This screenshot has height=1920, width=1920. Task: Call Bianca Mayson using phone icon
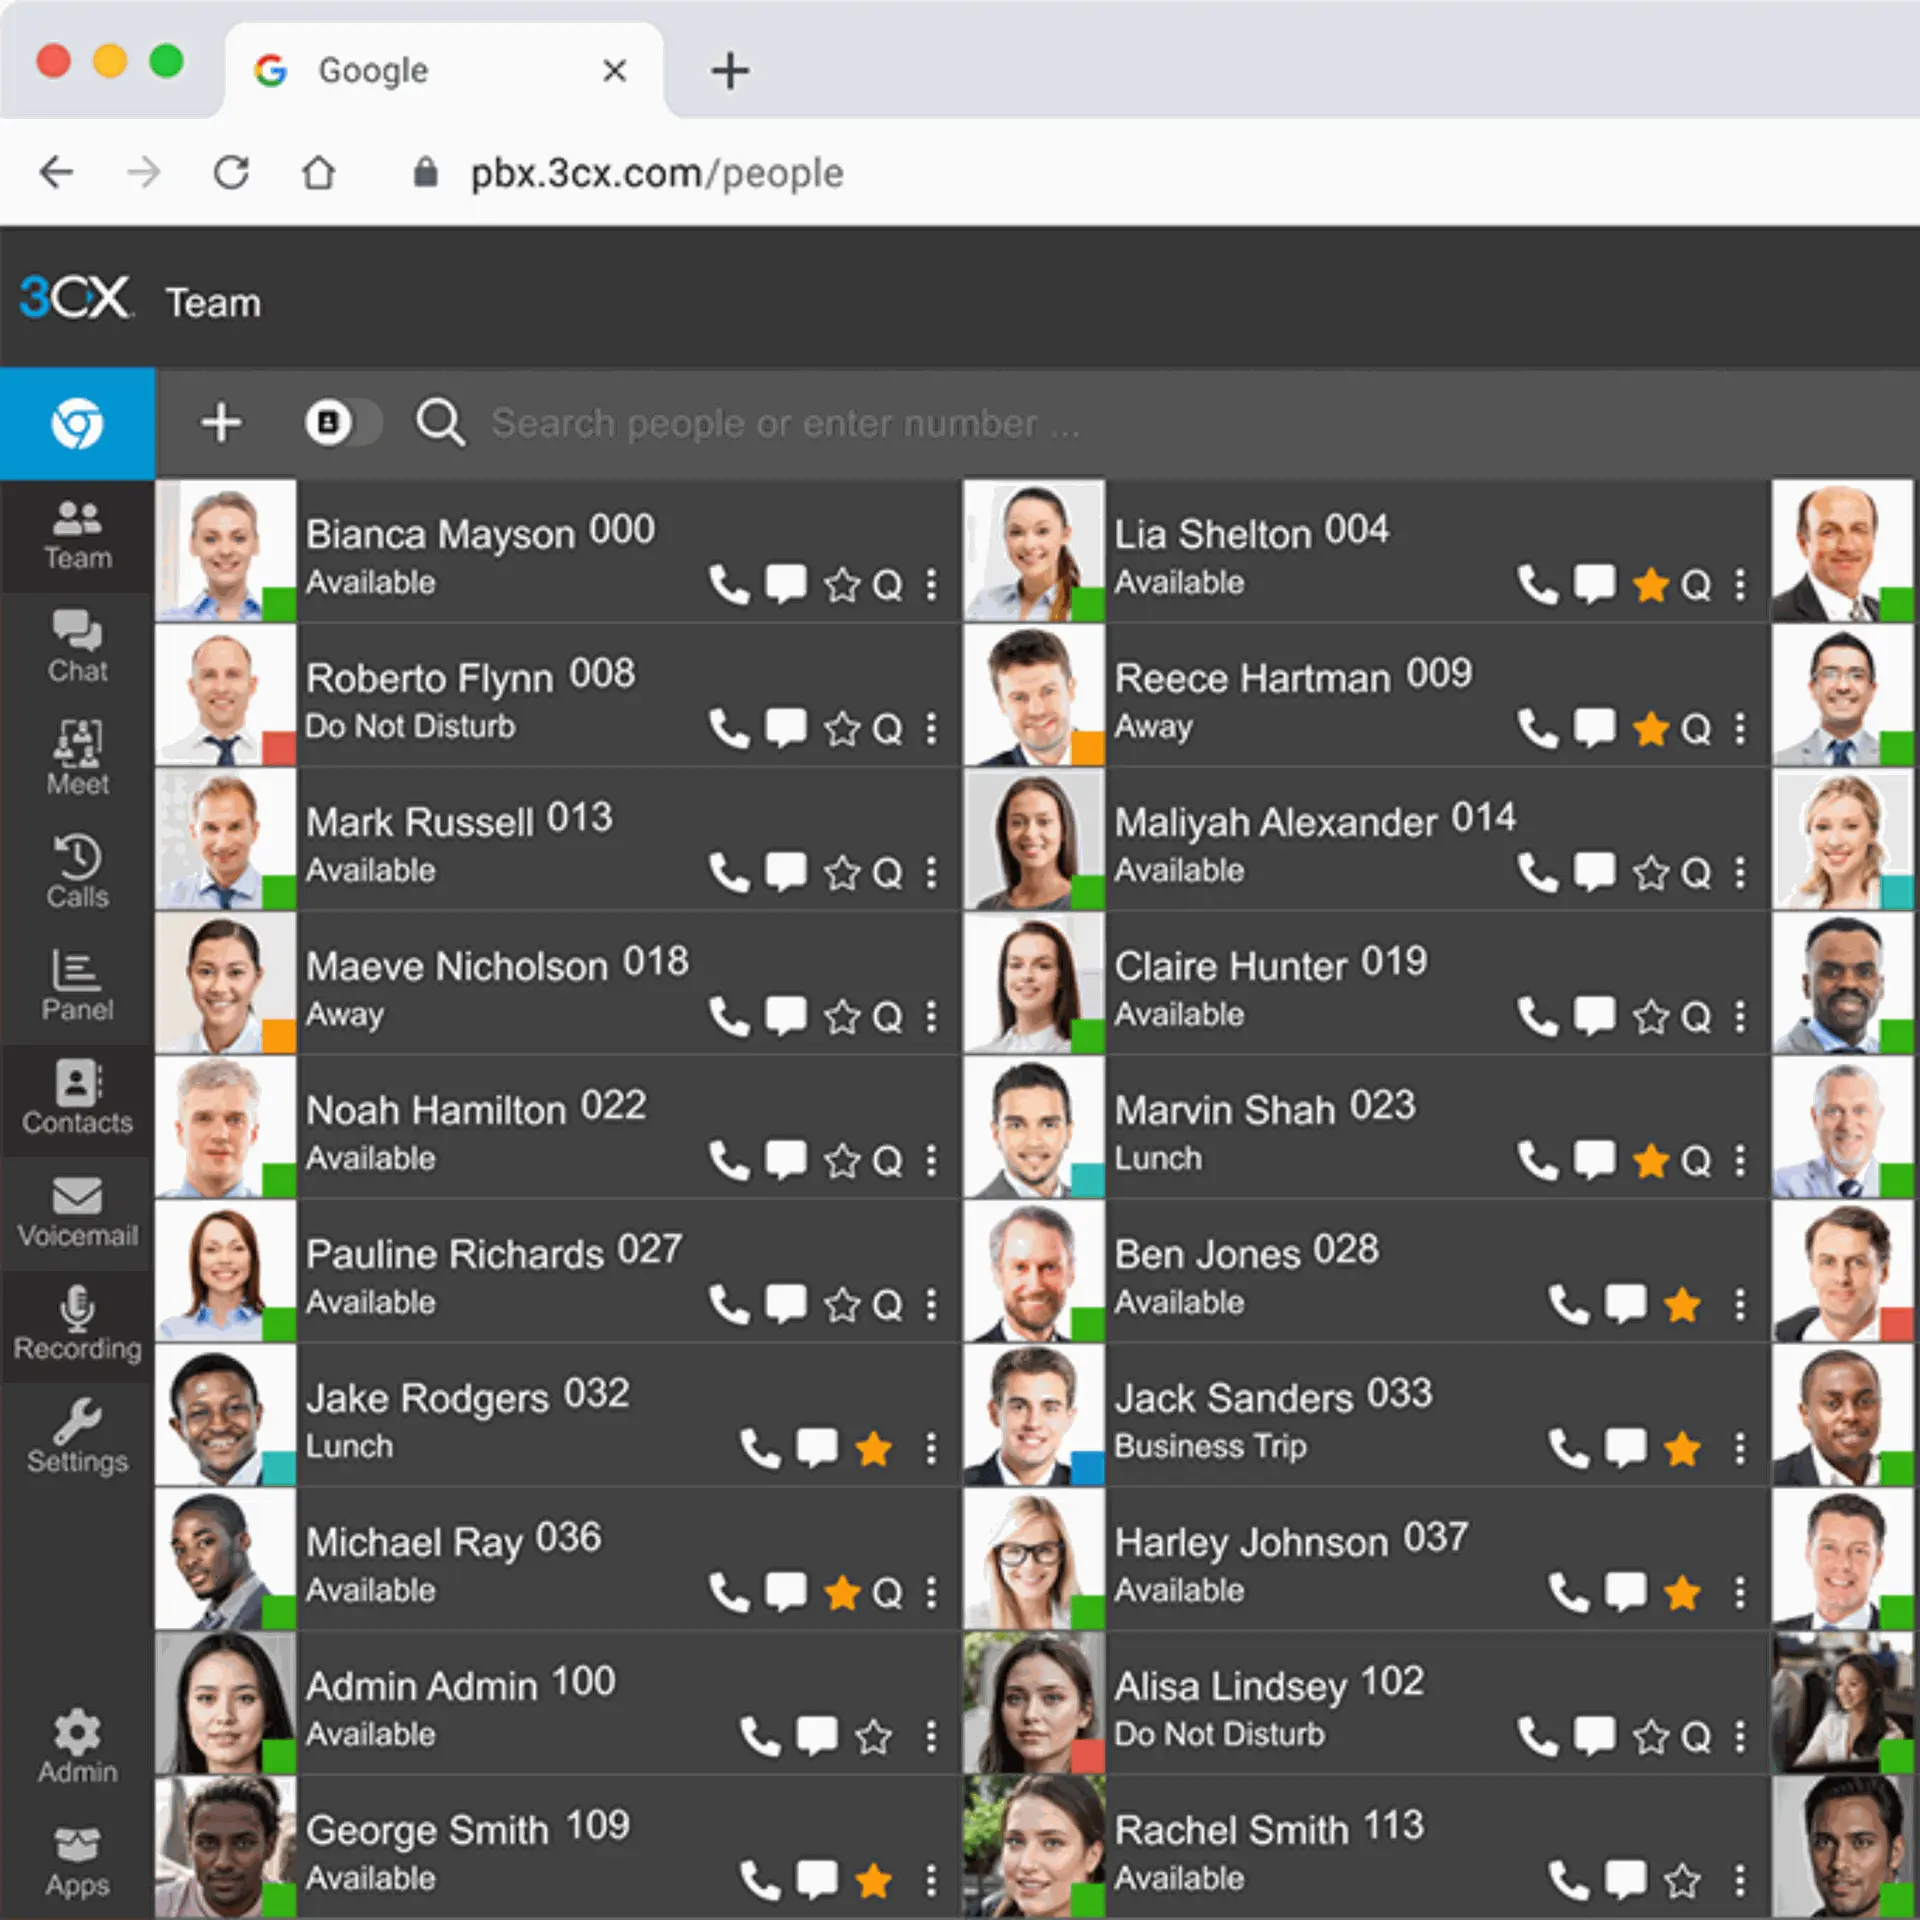[x=729, y=585]
